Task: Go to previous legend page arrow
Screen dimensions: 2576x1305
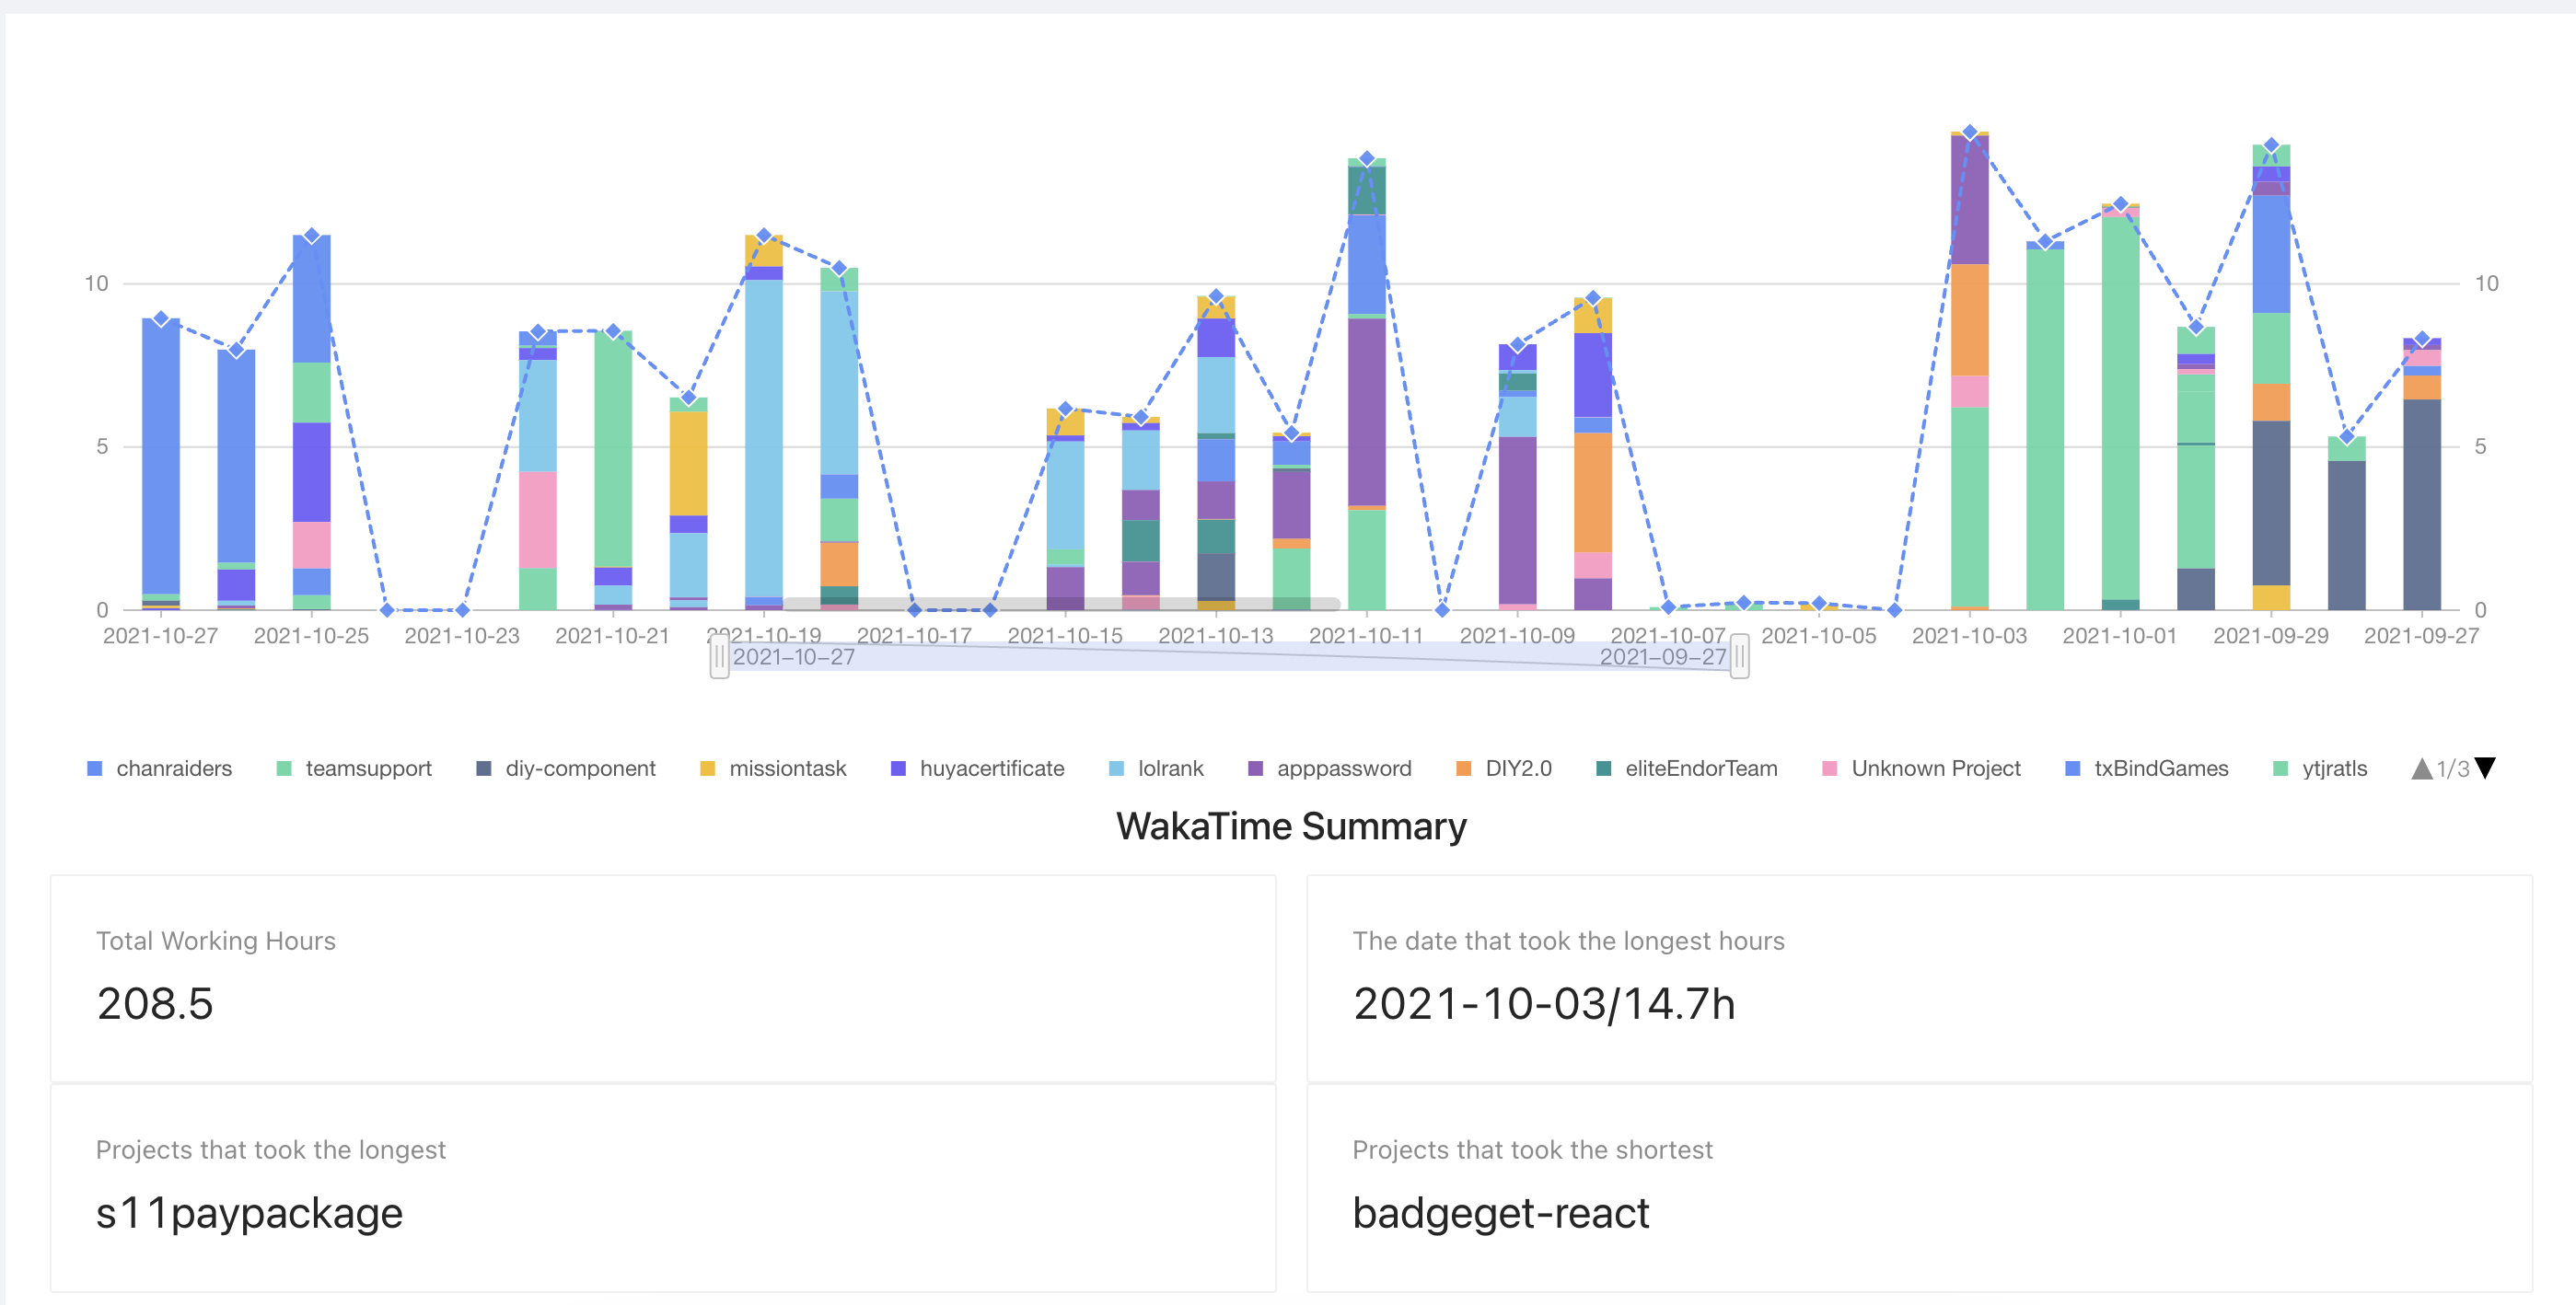Action: (2422, 768)
